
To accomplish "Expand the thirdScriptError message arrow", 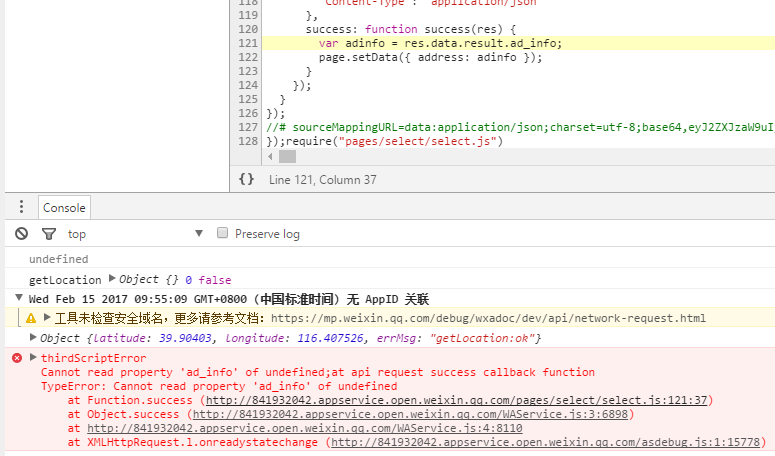I will (34, 358).
